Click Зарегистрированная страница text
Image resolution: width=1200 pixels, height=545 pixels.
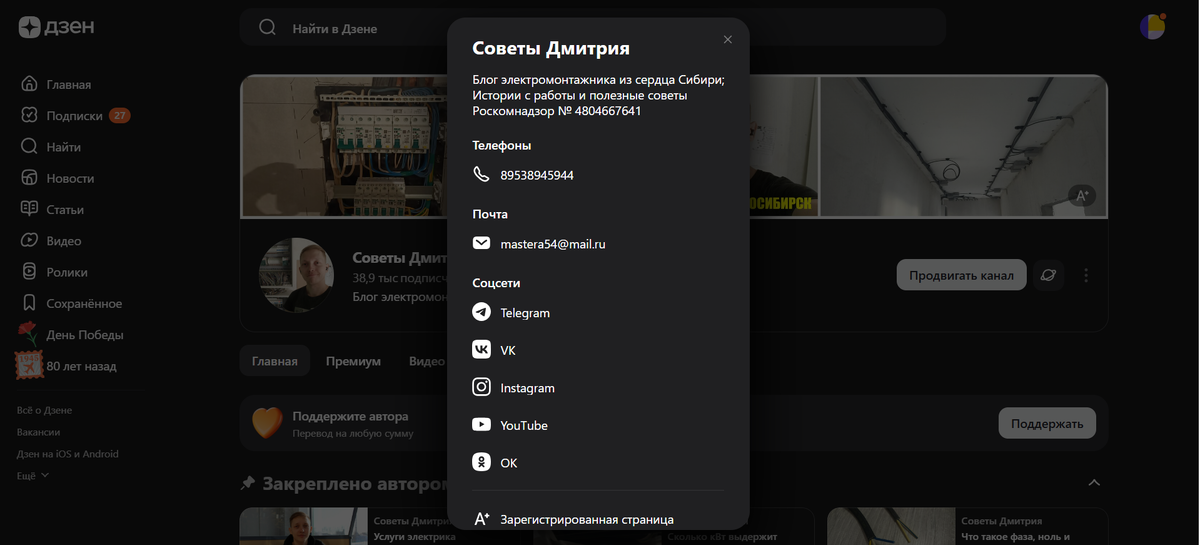(x=587, y=520)
